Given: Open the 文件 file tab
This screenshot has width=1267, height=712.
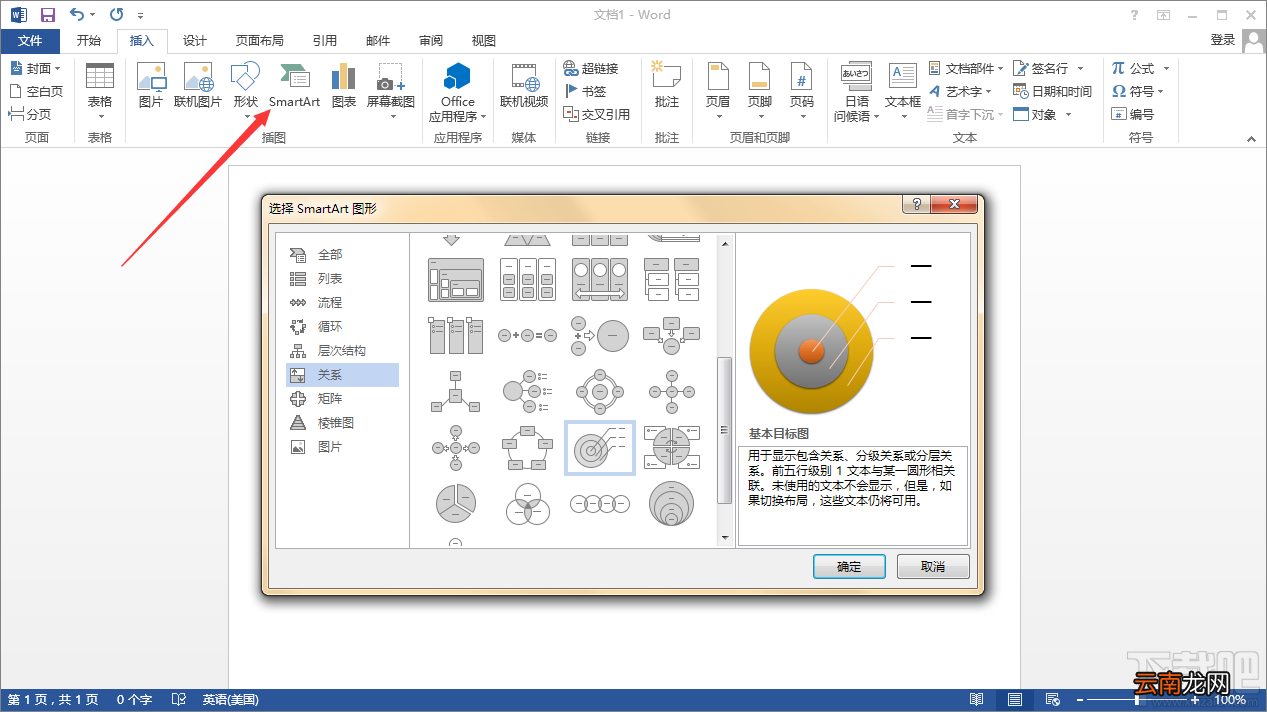Looking at the screenshot, I should click(30, 41).
